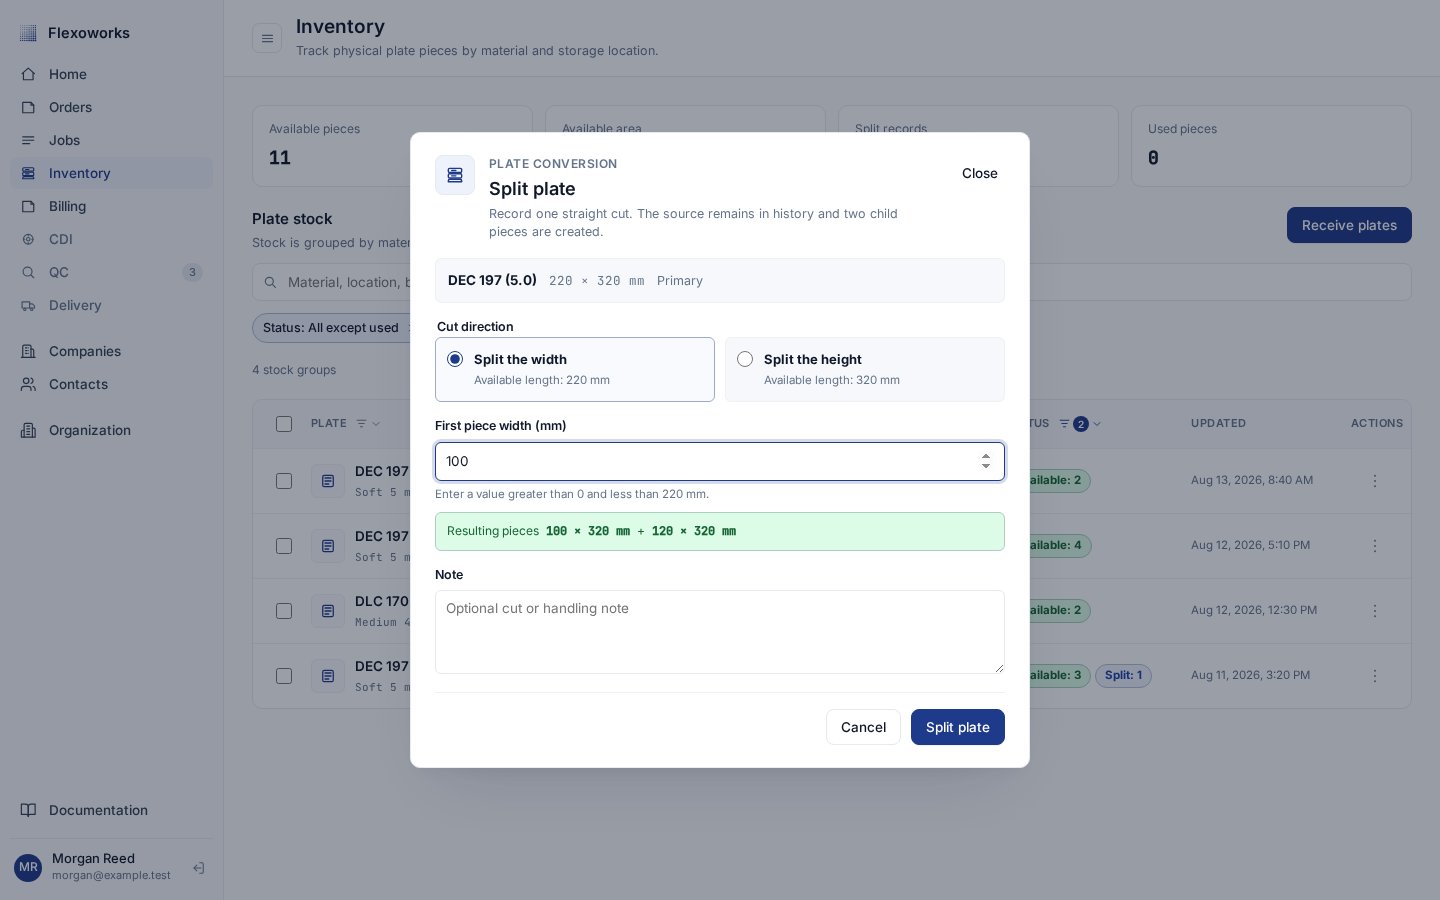Viewport: 1440px width, 900px height.
Task: Click the Companies building icon
Action: (28, 351)
